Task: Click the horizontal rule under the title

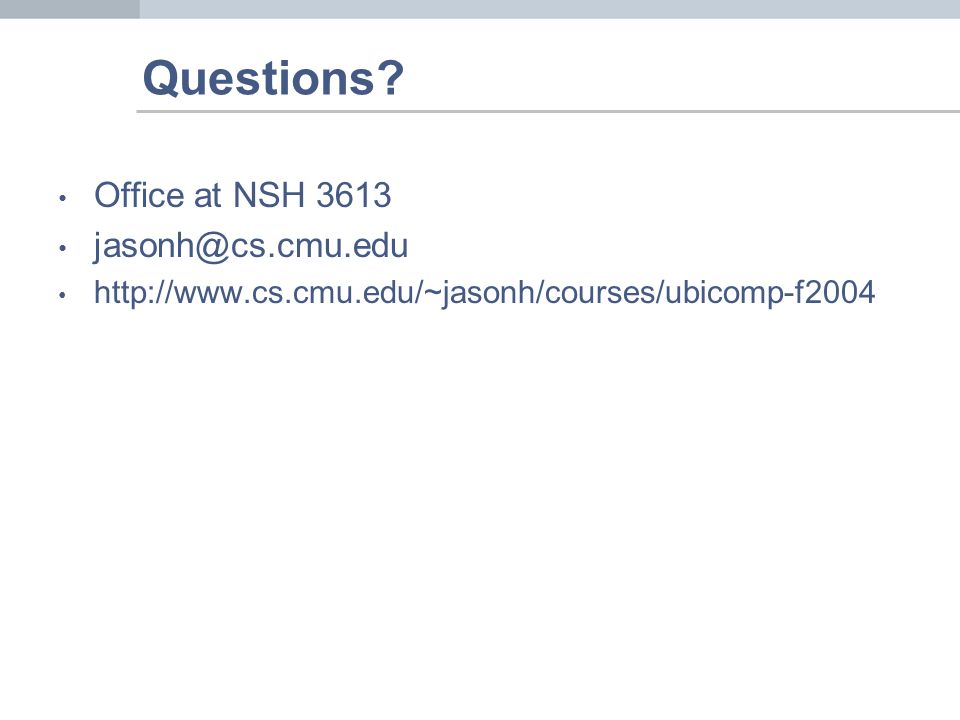Action: coord(548,111)
